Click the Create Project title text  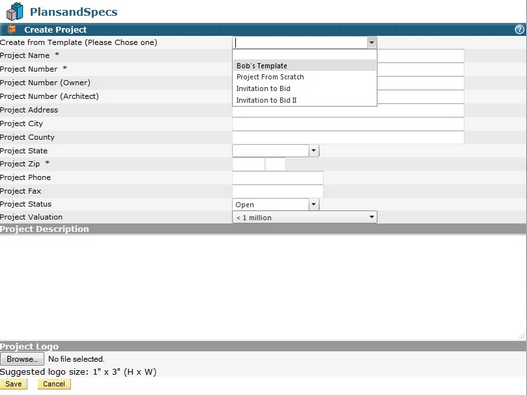point(55,30)
